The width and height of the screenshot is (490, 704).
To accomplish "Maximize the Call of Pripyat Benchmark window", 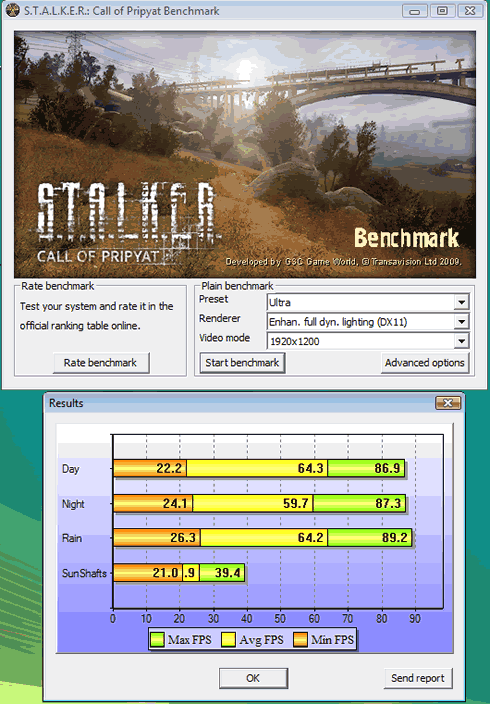I will pos(442,10).
